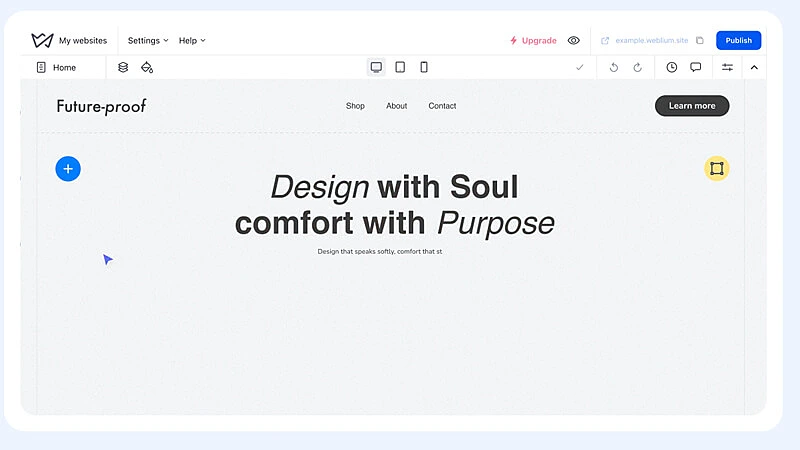Click the redo arrow icon

pos(637,67)
